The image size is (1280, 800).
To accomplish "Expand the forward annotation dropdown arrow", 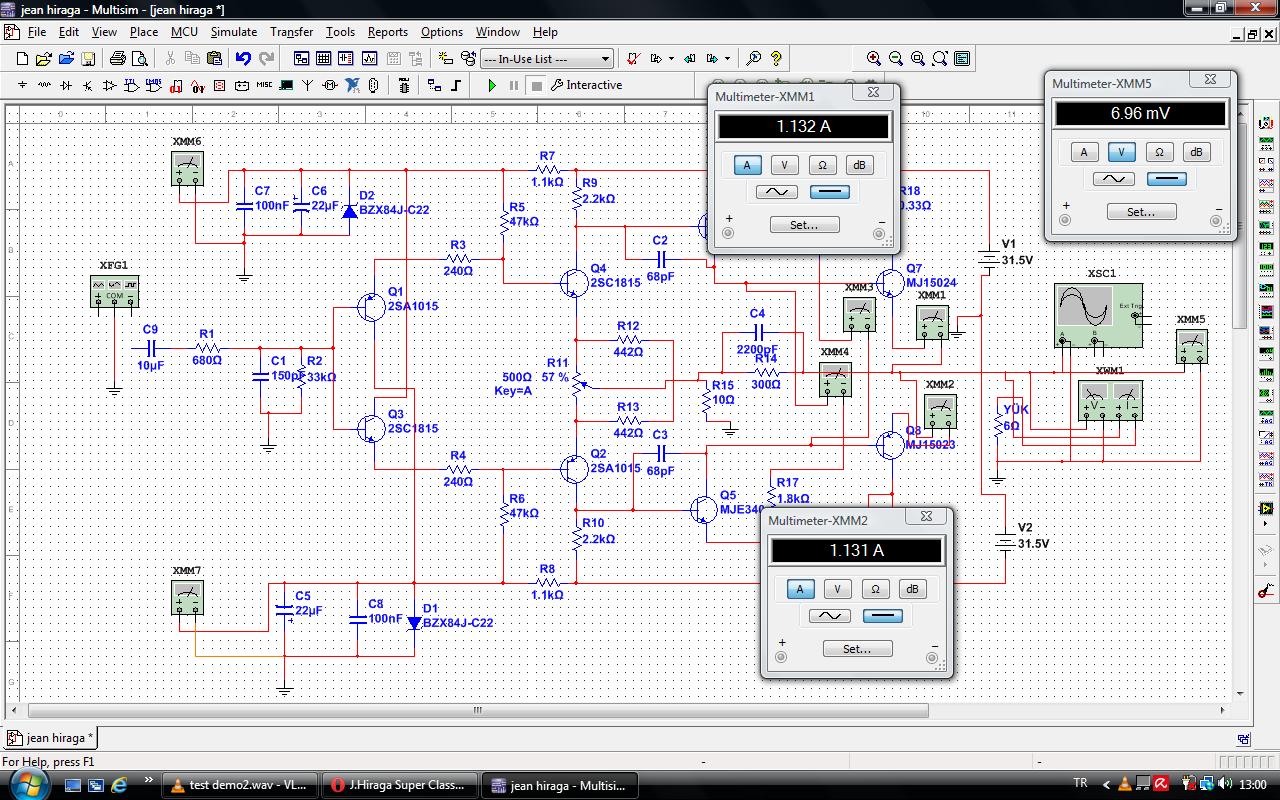I will point(727,59).
